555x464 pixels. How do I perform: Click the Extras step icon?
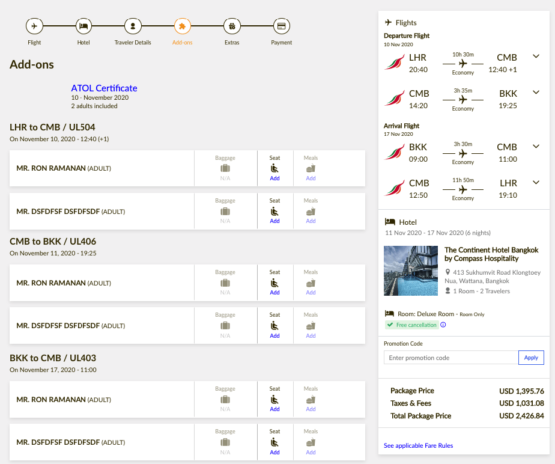pyautogui.click(x=232, y=26)
